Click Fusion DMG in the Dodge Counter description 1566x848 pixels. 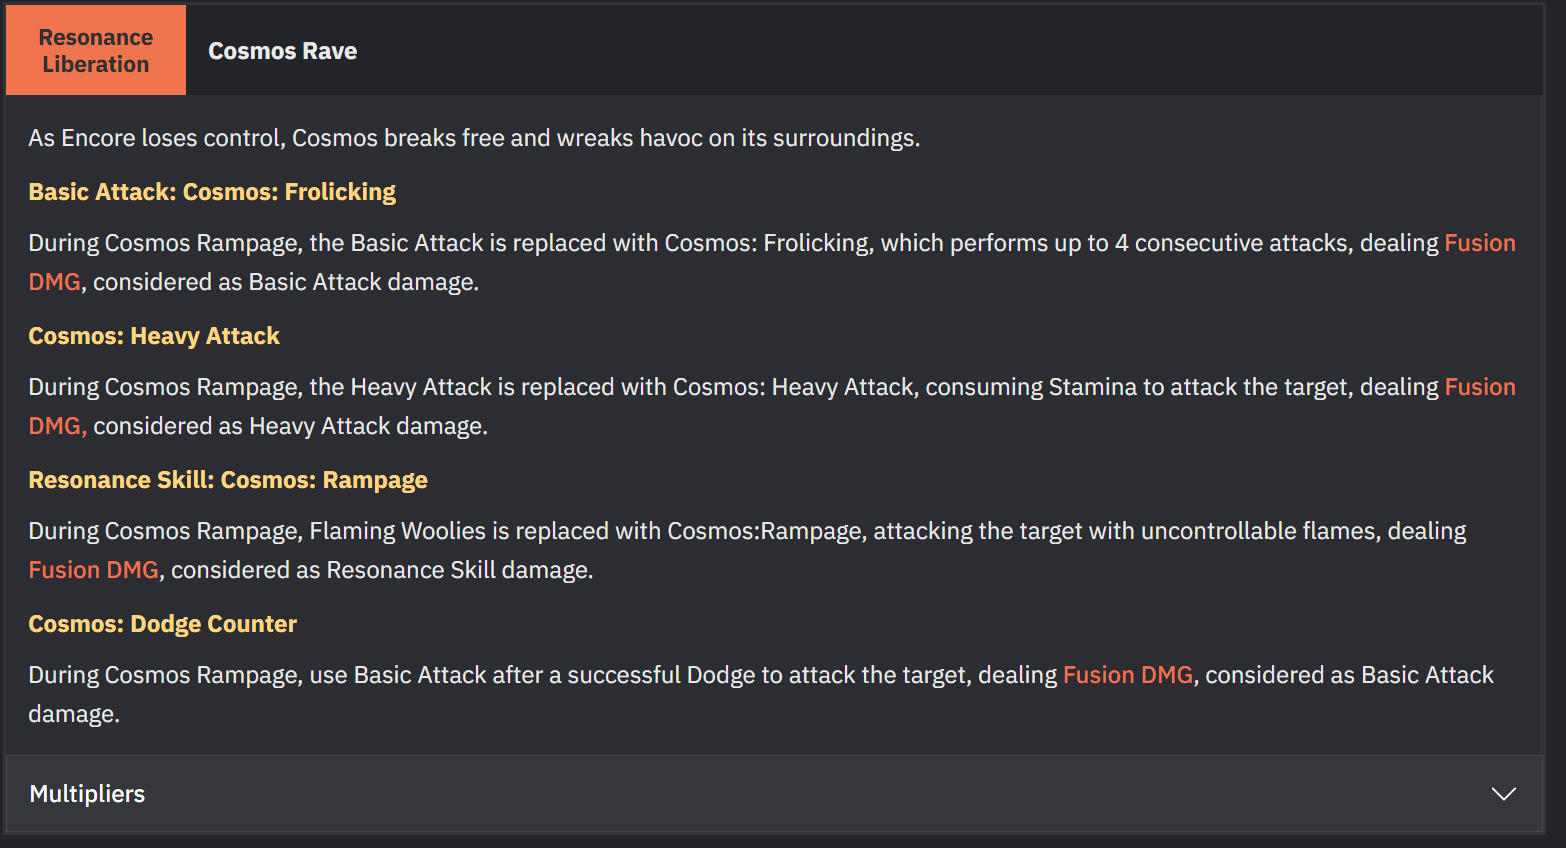[x=1128, y=675]
